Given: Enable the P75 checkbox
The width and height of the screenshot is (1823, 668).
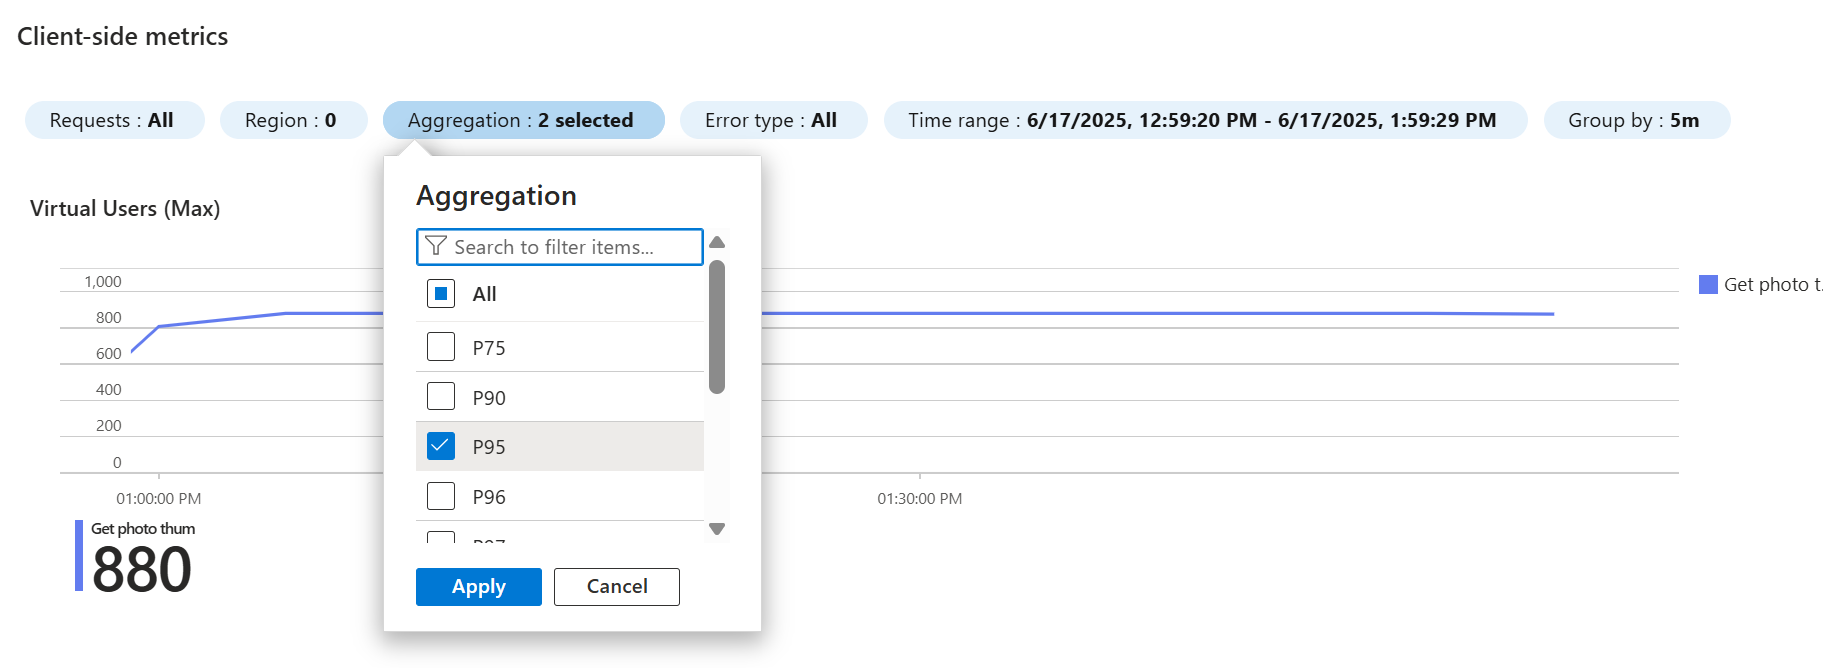Looking at the screenshot, I should coord(441,347).
